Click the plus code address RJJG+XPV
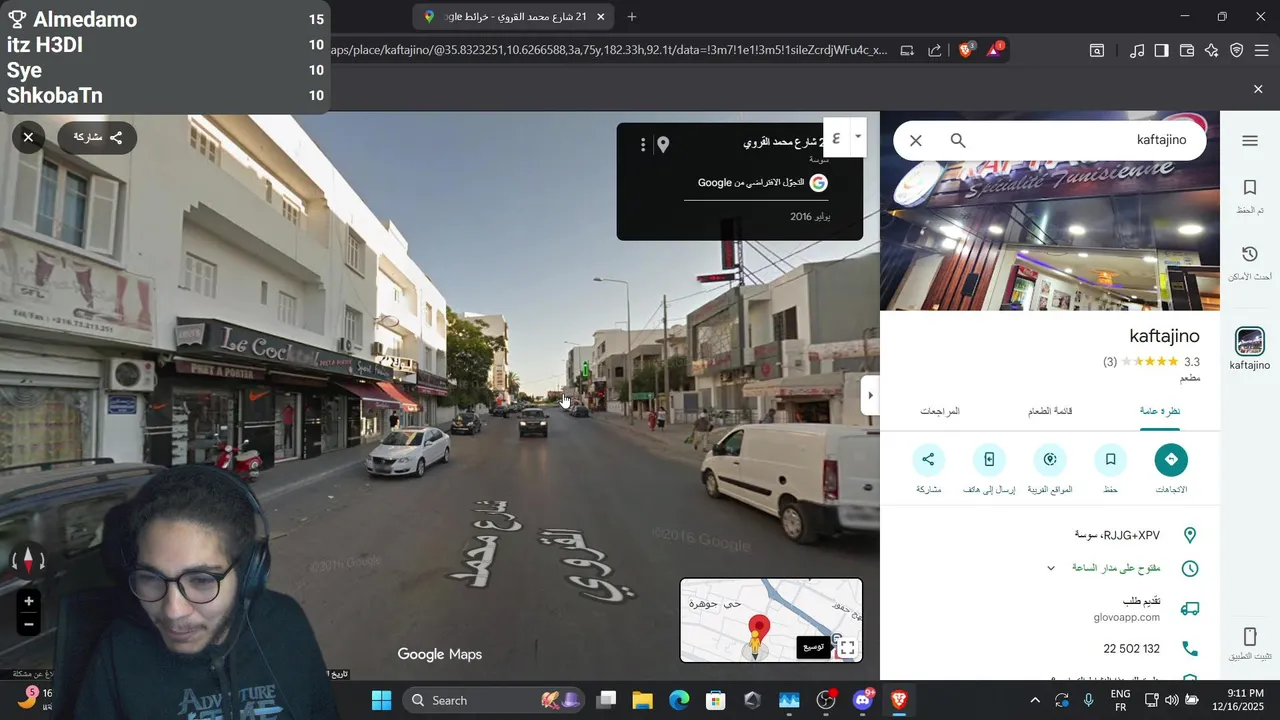The height and width of the screenshot is (720, 1280). pyautogui.click(x=1117, y=535)
